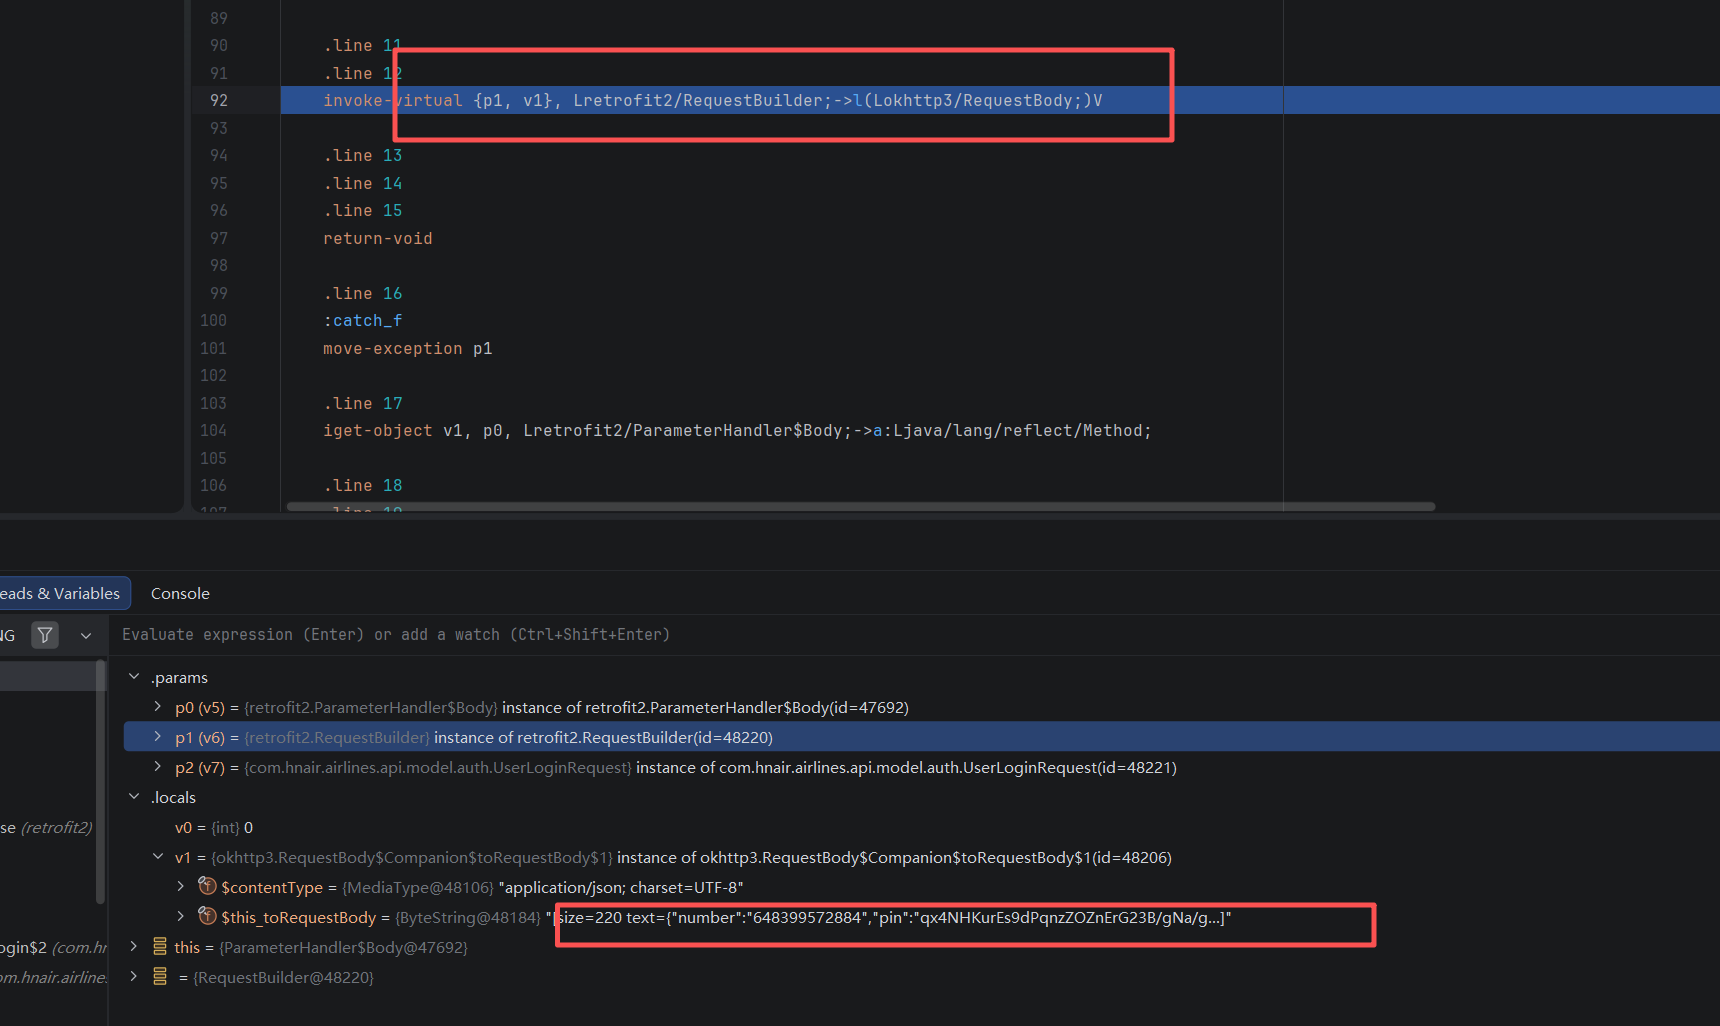This screenshot has height=1026, width=1720.
Task: Click the $this_toRequestBody field icon
Action: click(x=207, y=916)
